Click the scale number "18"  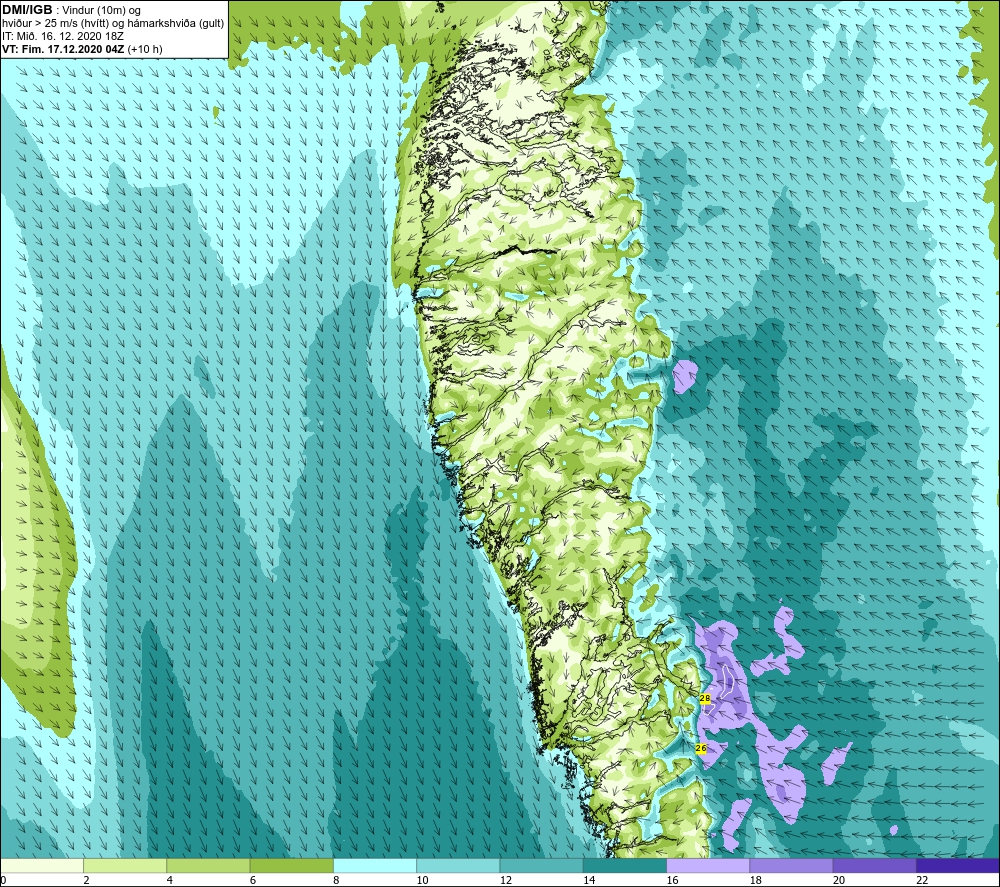pyautogui.click(x=756, y=881)
